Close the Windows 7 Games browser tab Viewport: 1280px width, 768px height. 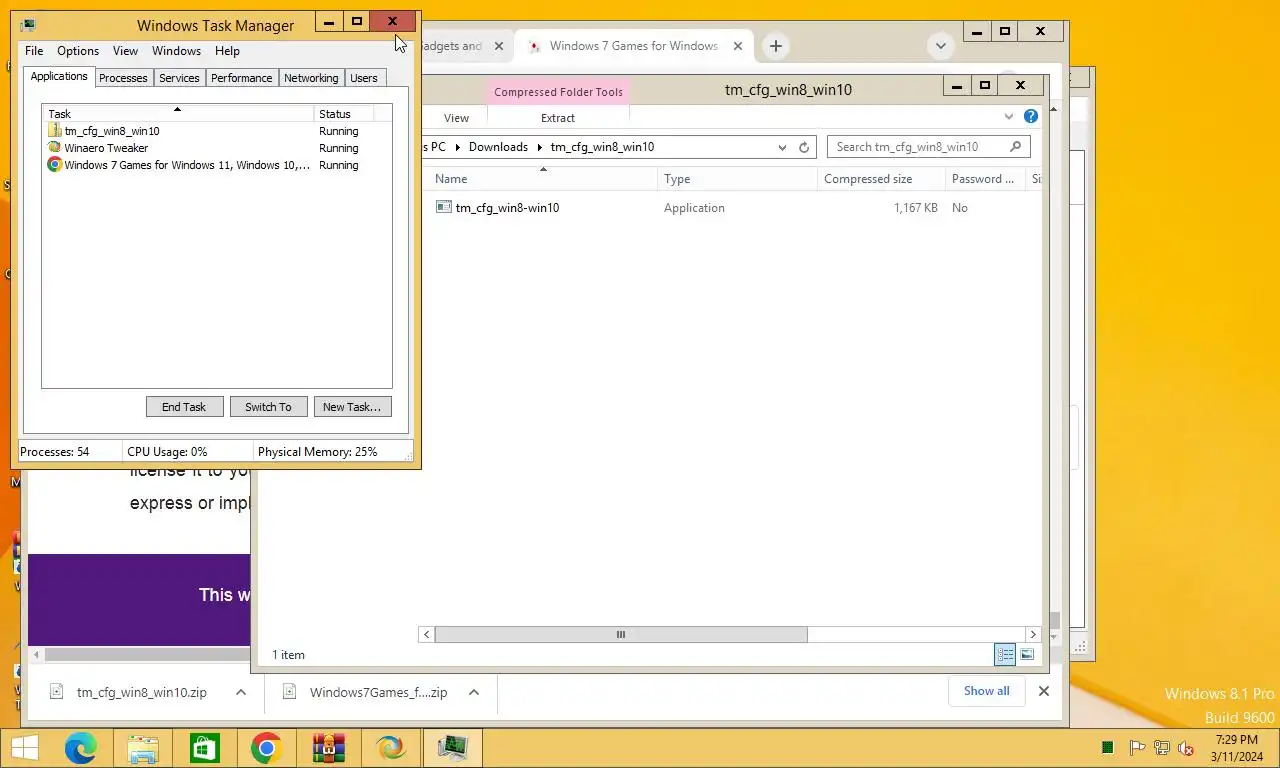coord(738,46)
